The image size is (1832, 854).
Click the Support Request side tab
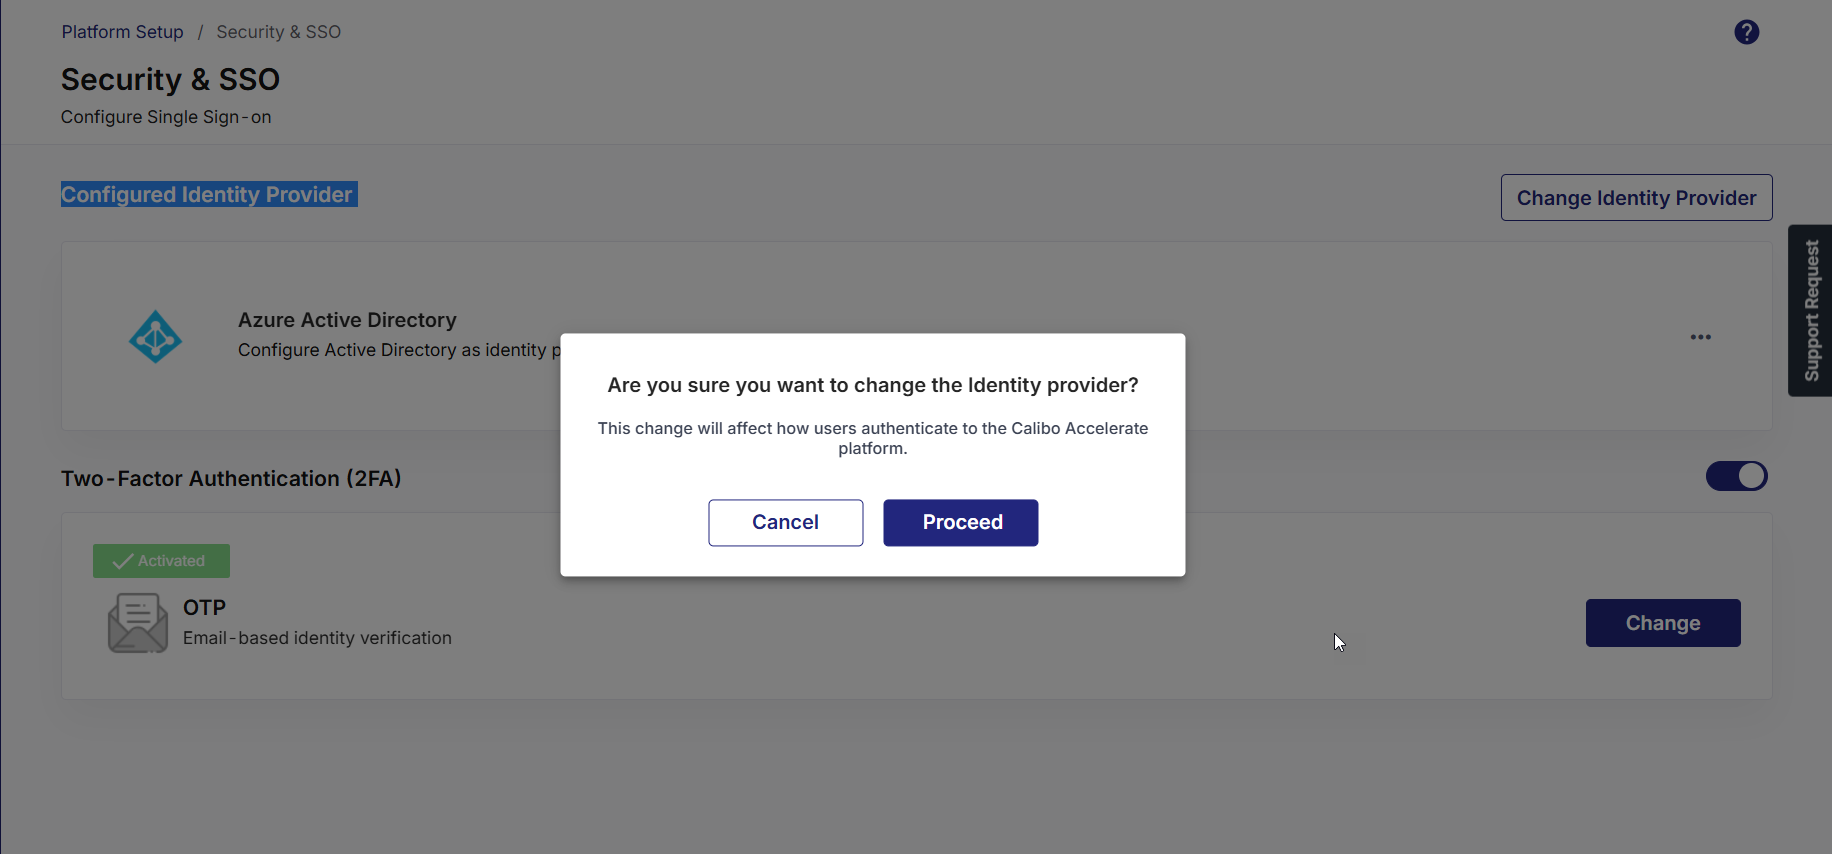point(1810,310)
